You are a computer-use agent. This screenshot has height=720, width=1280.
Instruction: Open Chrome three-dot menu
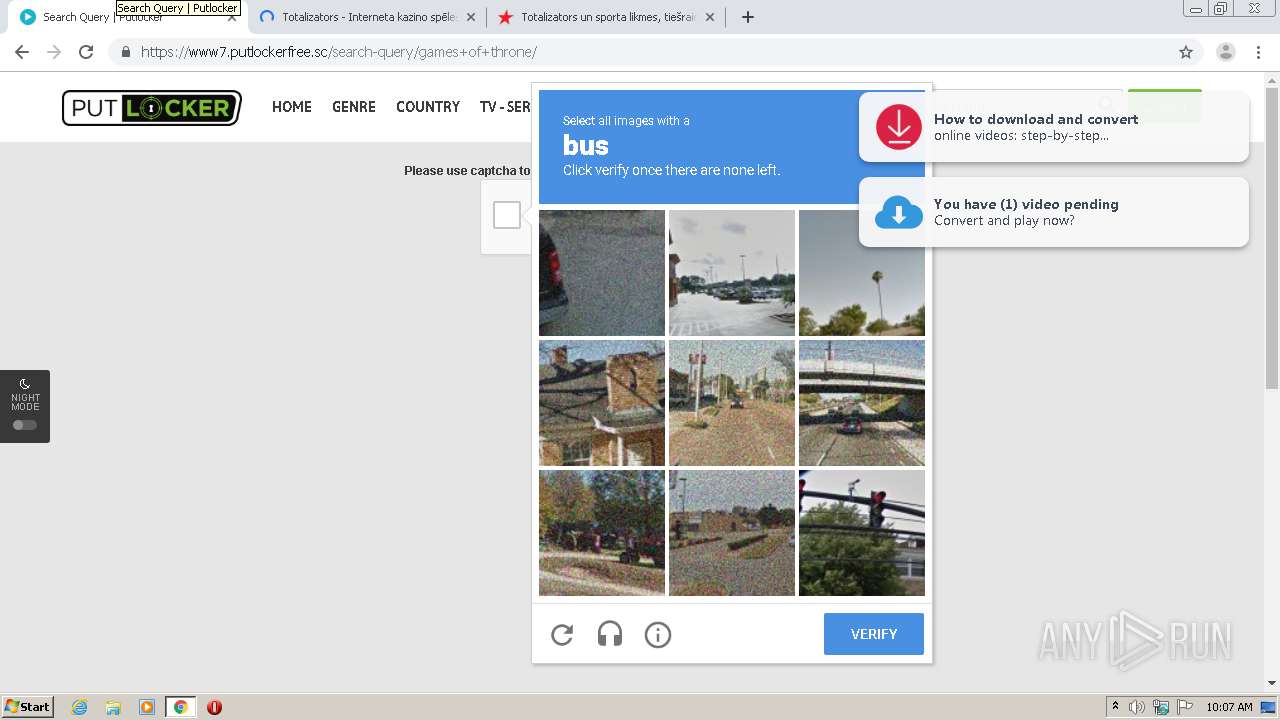click(x=1258, y=52)
